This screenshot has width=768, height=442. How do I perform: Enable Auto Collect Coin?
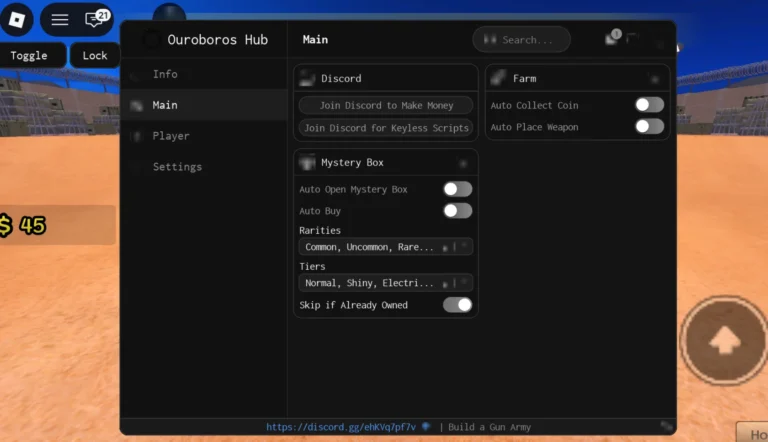click(x=649, y=105)
